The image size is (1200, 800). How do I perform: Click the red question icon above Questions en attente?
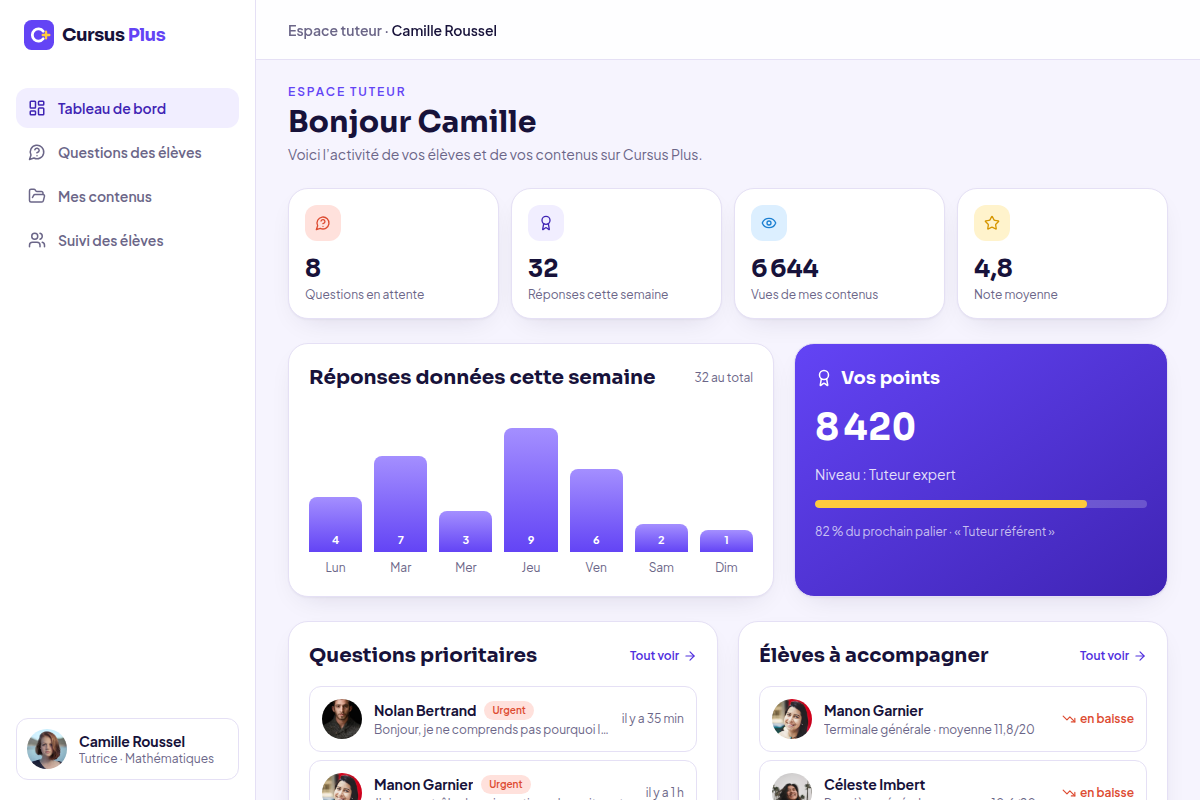pos(323,223)
